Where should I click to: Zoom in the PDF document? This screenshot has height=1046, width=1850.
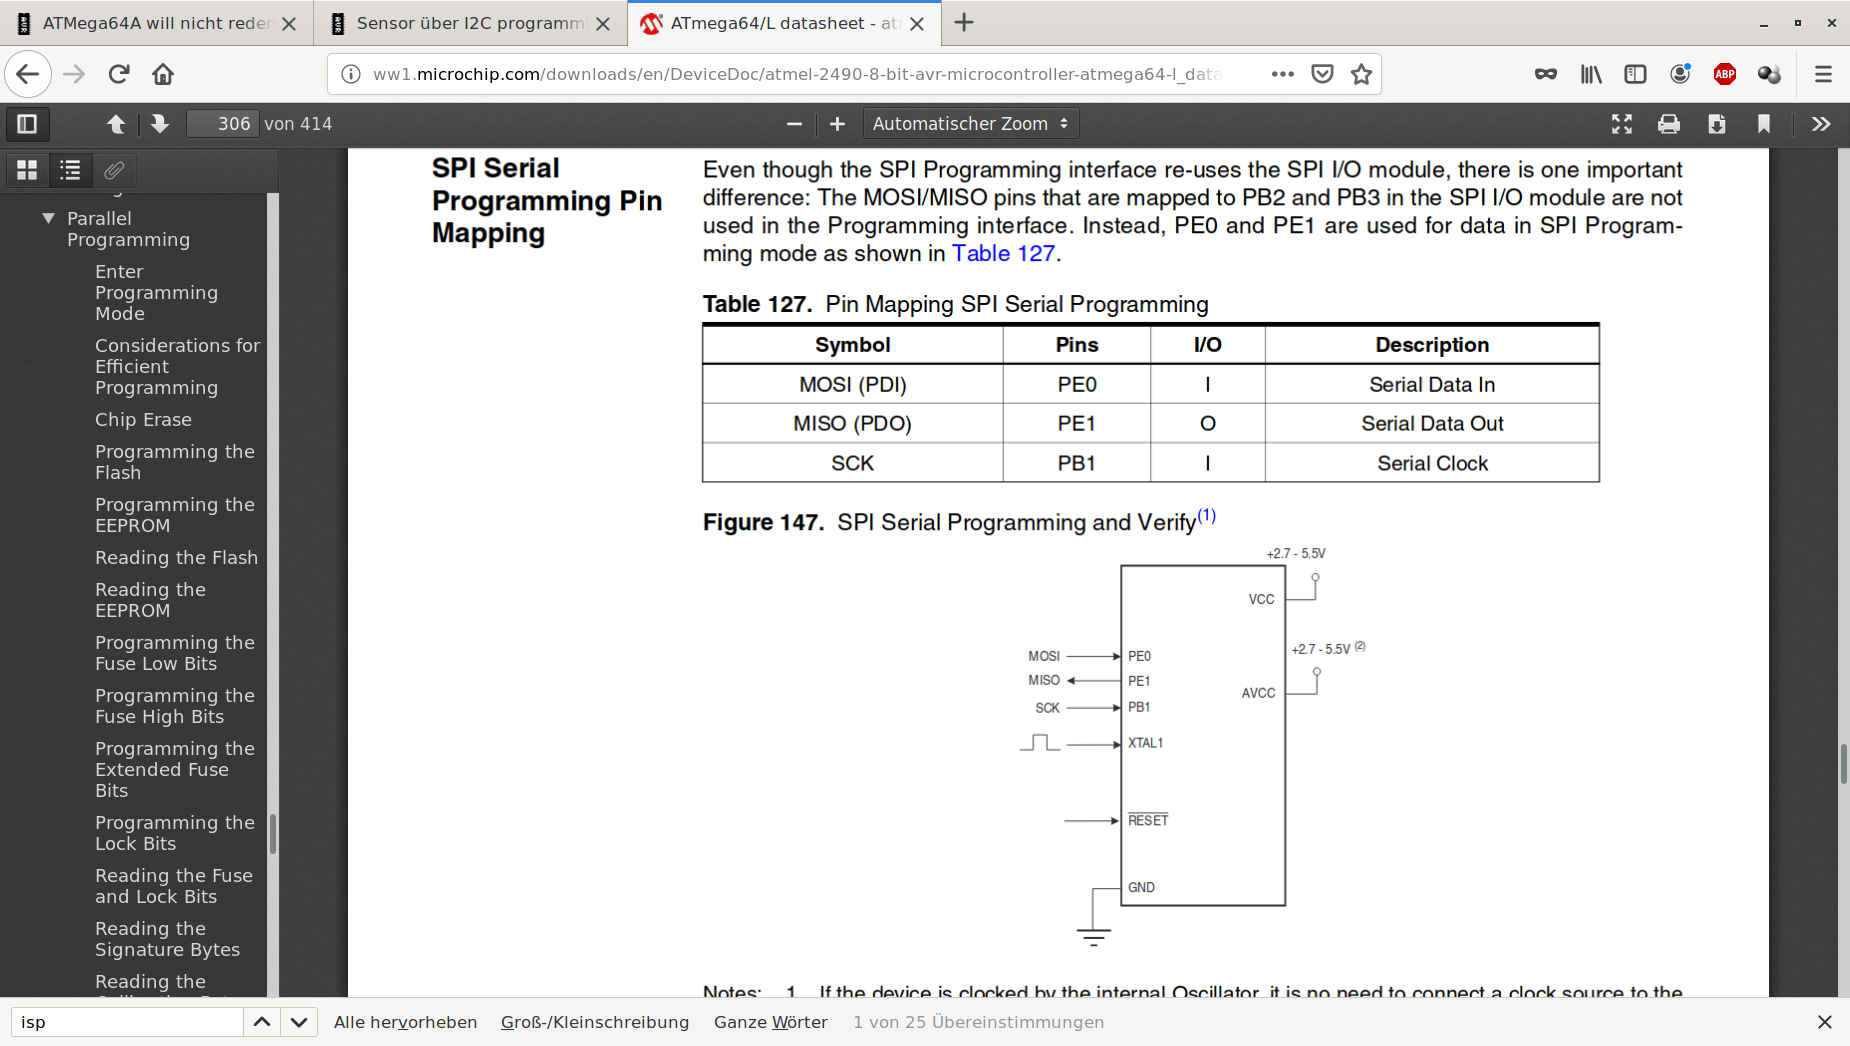pyautogui.click(x=838, y=124)
